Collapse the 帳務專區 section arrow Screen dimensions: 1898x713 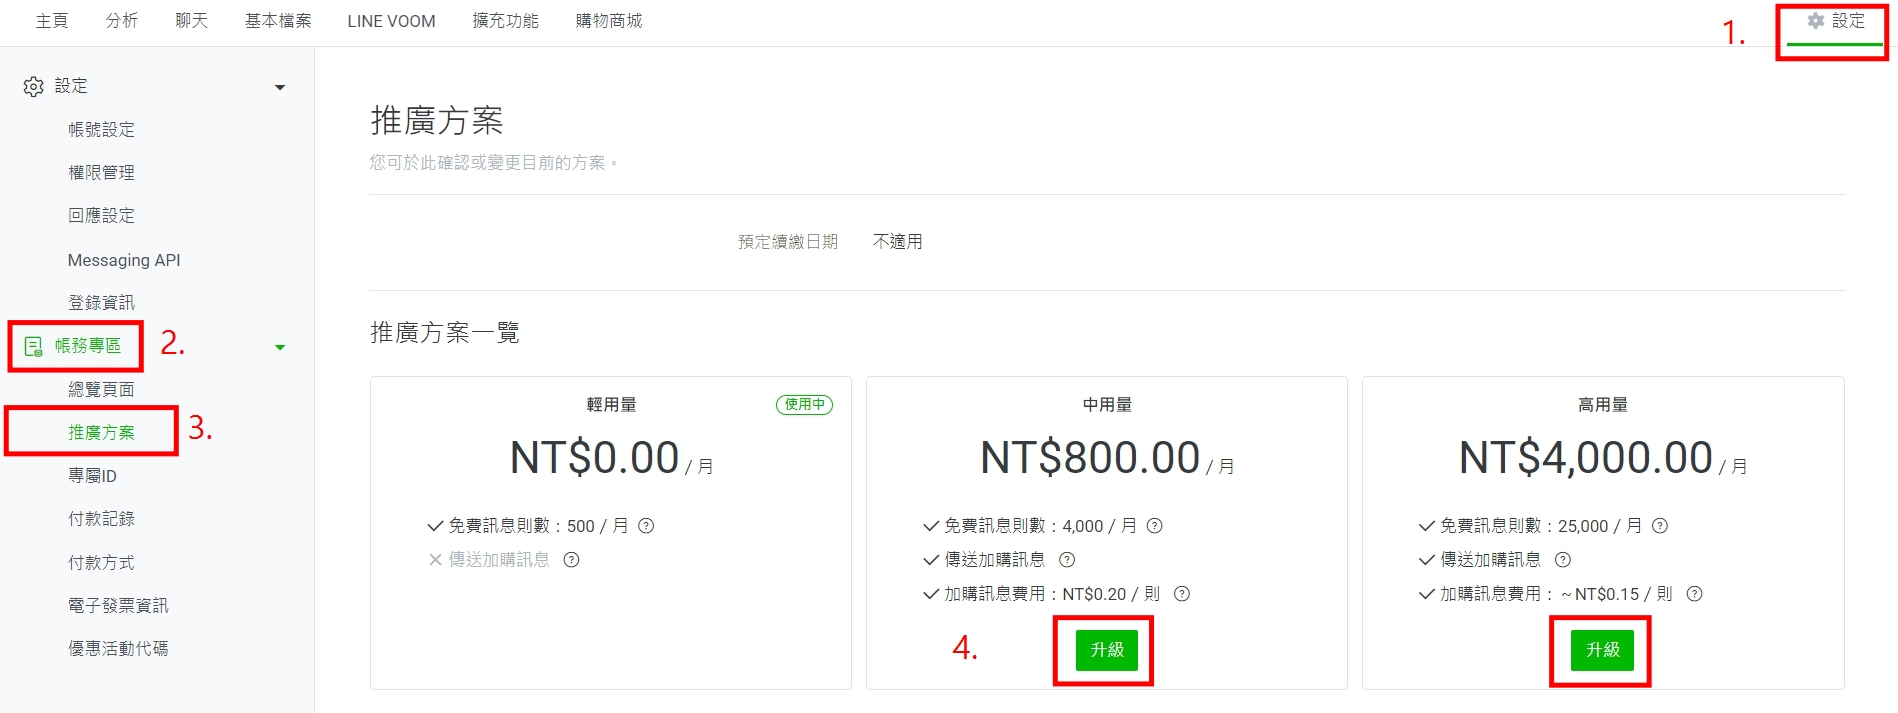pos(280,348)
